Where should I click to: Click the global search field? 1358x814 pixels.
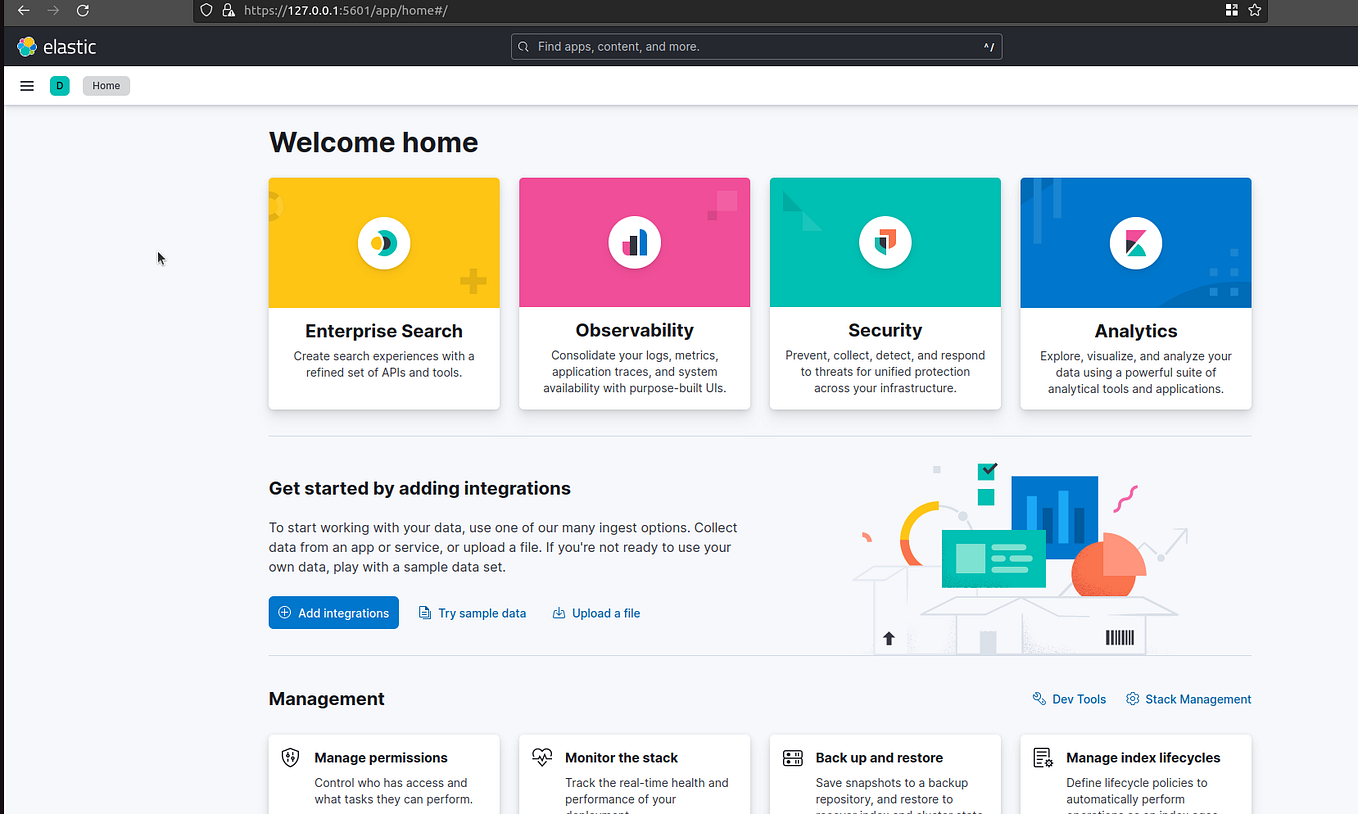[x=756, y=46]
